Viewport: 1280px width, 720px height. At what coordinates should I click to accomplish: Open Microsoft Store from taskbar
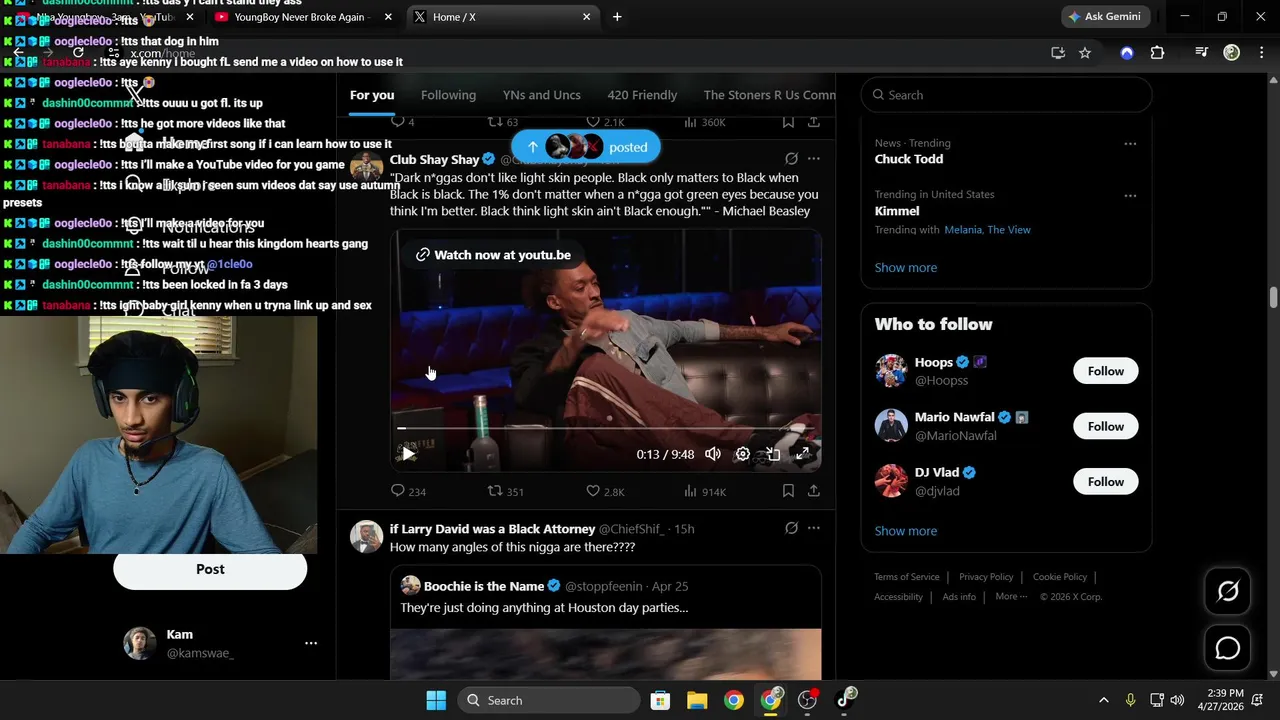click(660, 700)
